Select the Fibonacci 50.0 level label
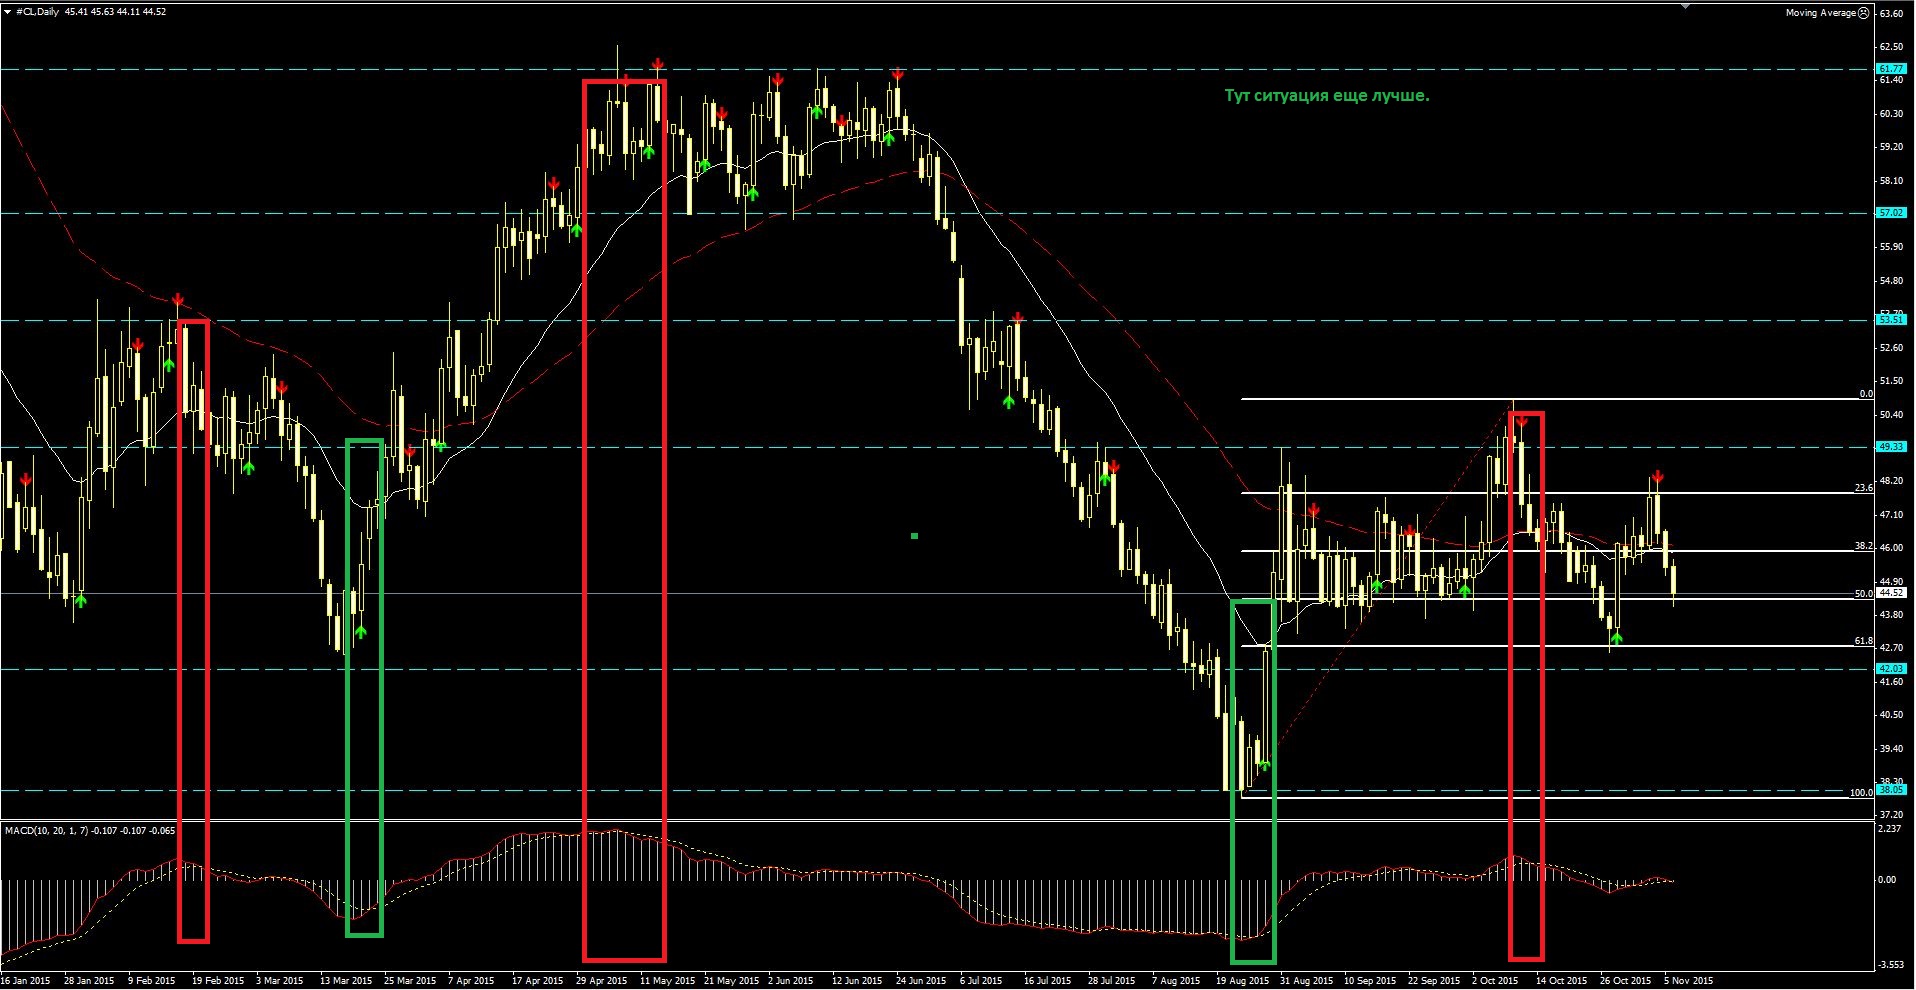Viewport: 1916px width, 990px height. [x=1864, y=594]
